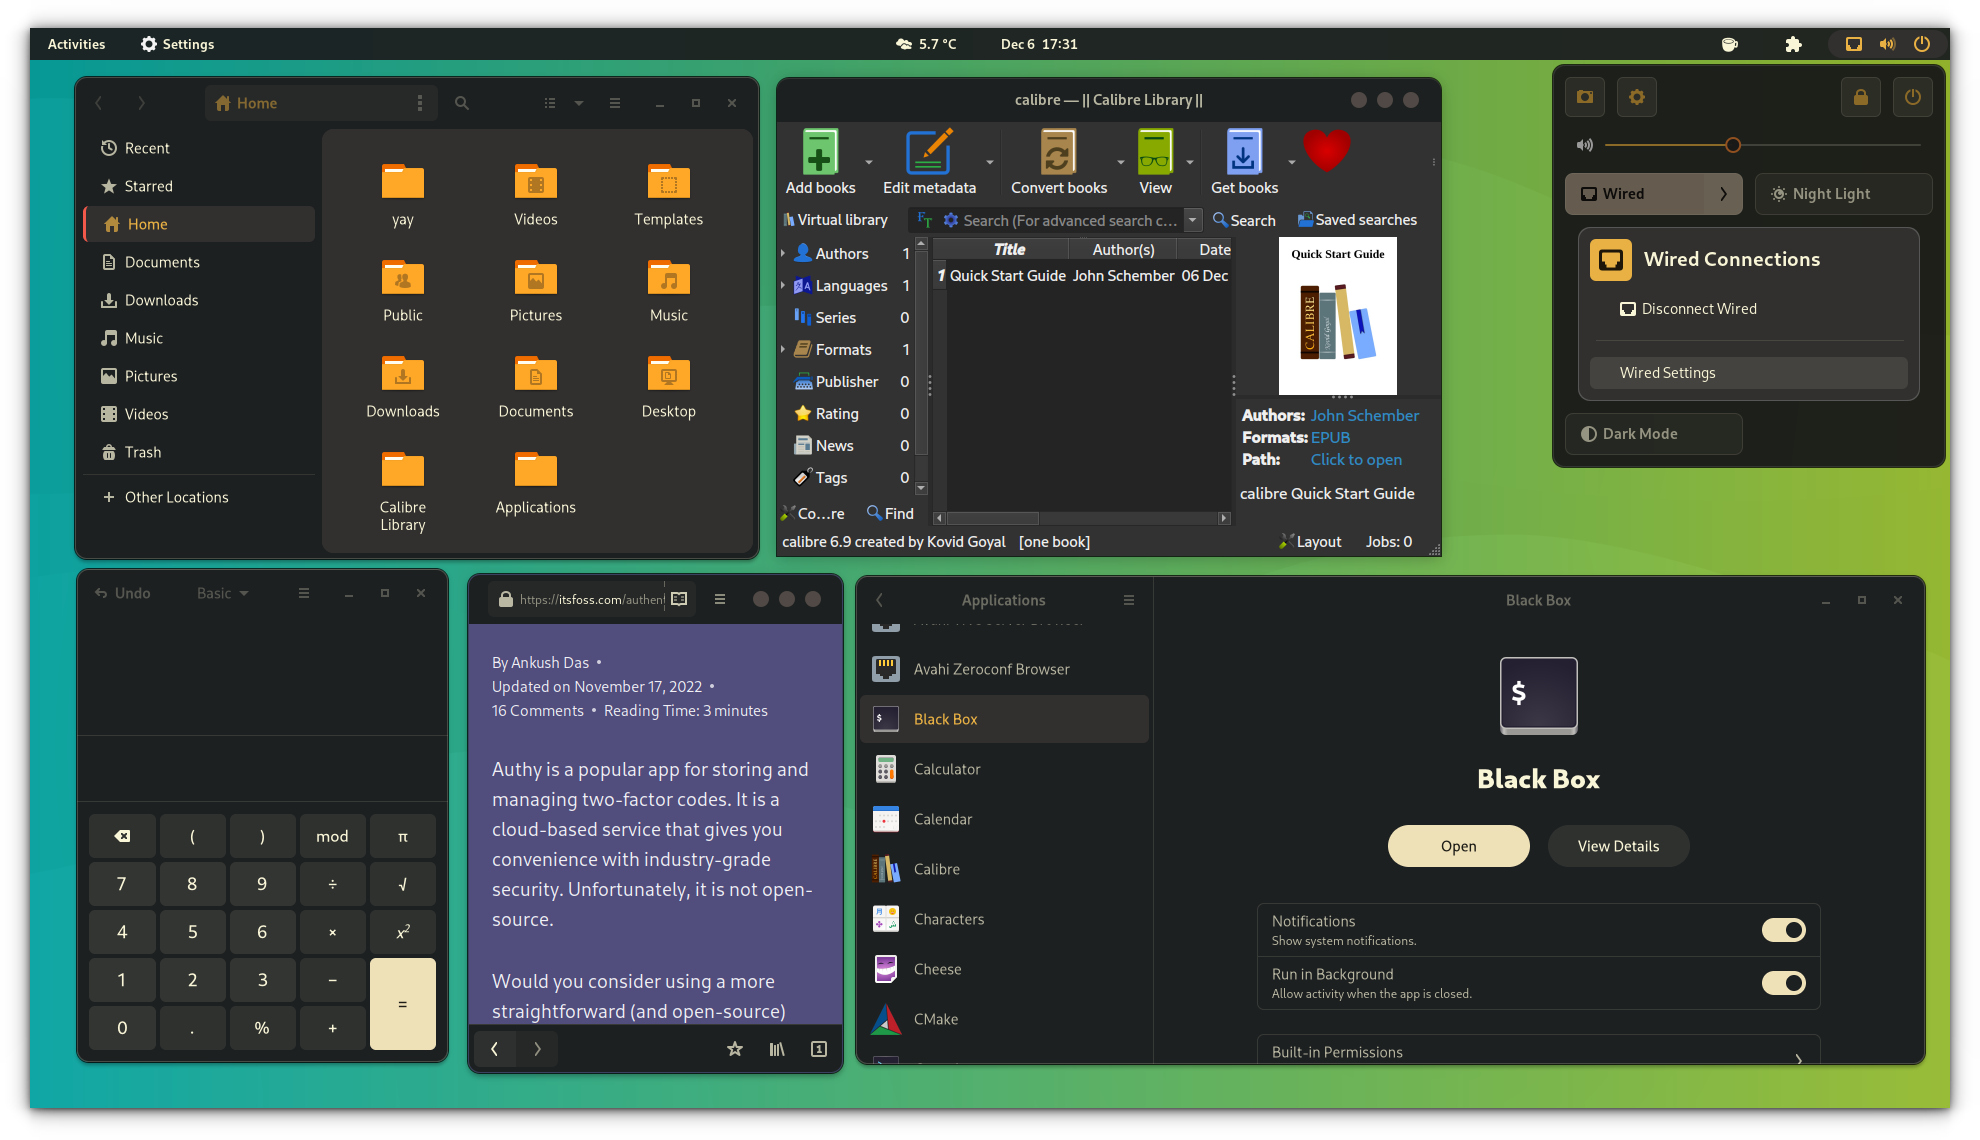Open the Basic mode dropdown in Calculator
The height and width of the screenshot is (1140, 1980).
(x=222, y=593)
